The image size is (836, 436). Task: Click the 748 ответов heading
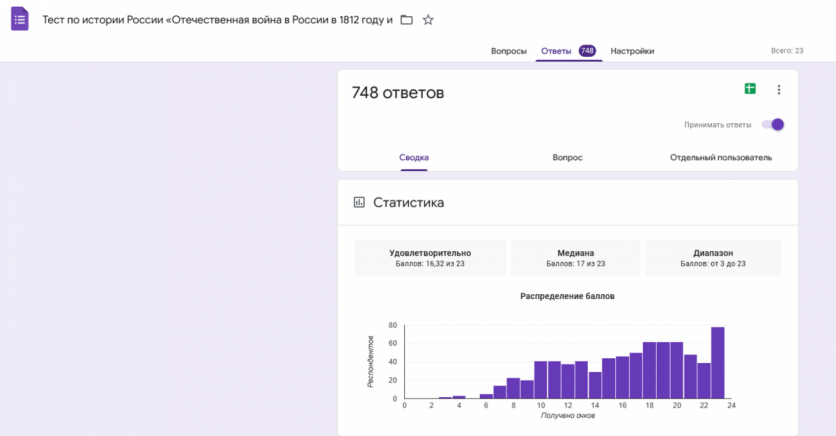pos(398,93)
